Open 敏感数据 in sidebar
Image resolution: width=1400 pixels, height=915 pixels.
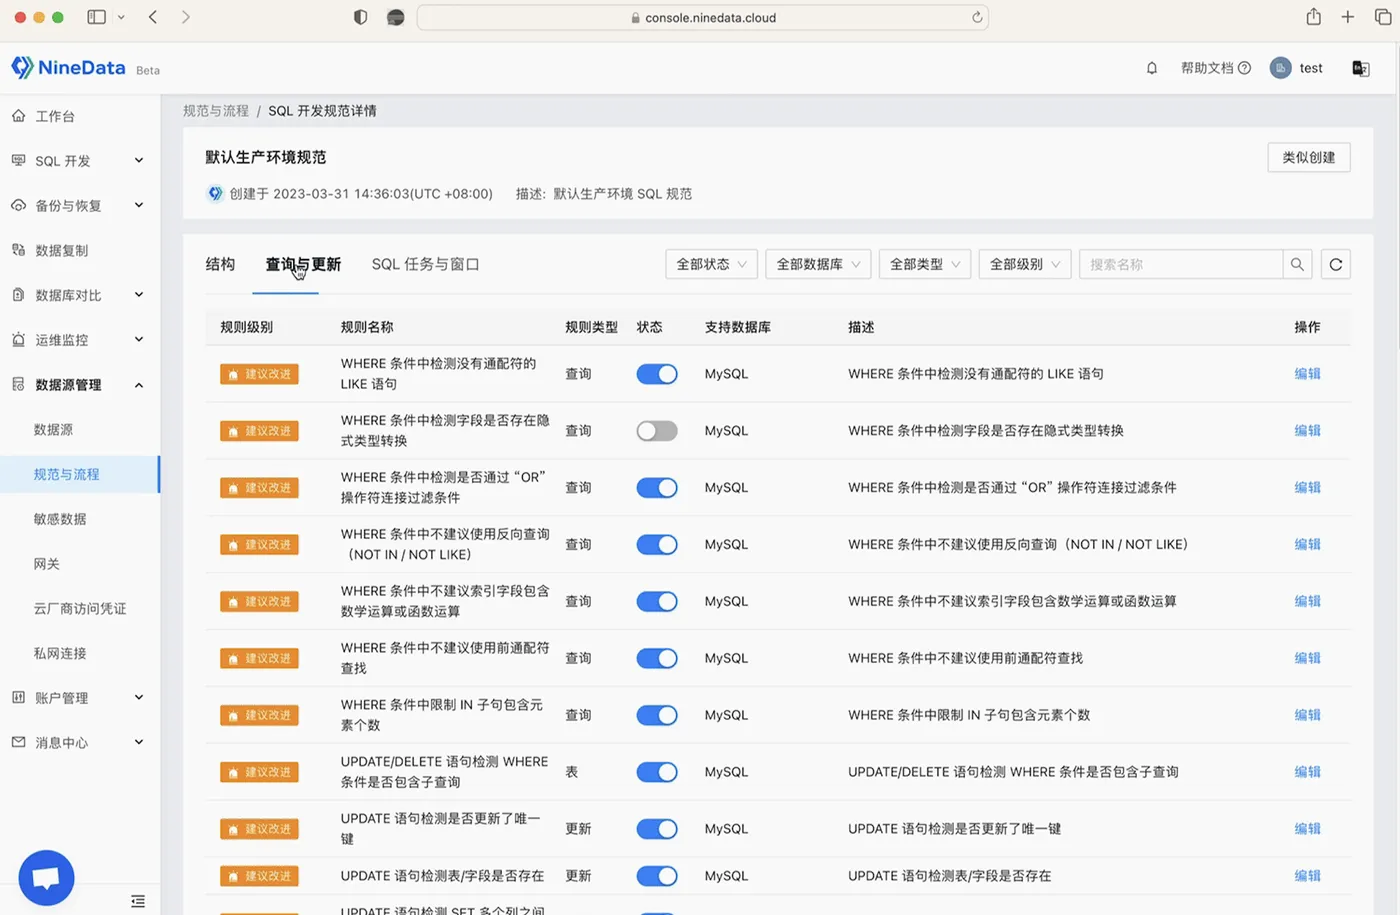60,519
